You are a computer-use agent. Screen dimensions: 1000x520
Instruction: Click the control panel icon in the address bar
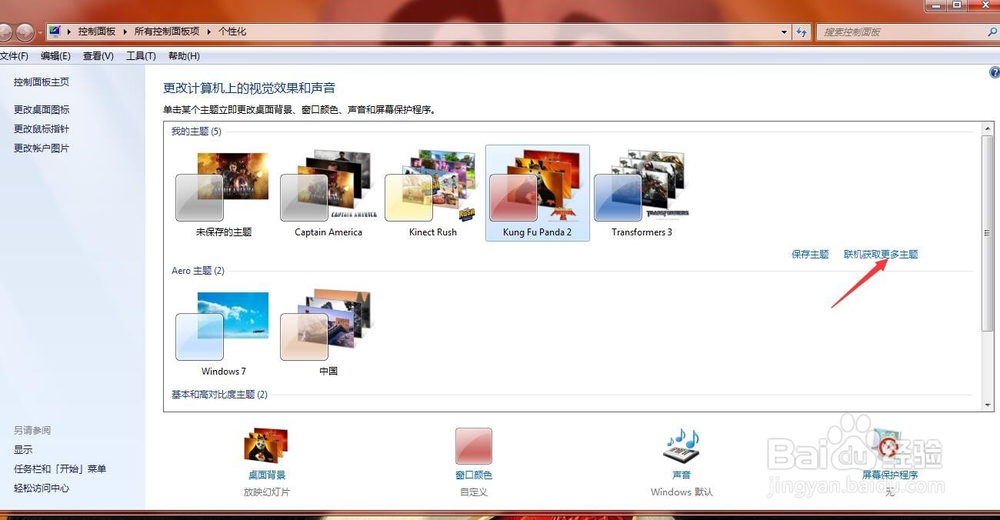(55, 31)
